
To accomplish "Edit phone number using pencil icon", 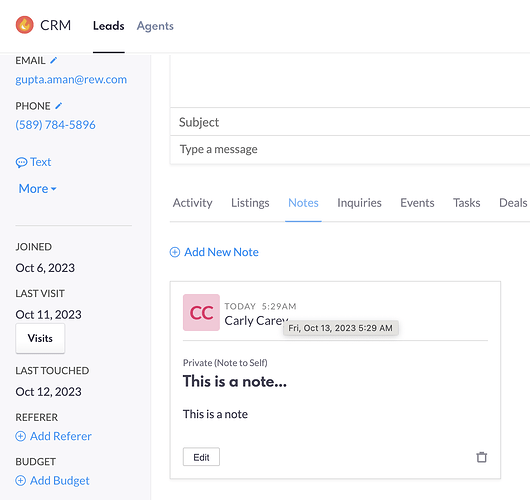I will click(58, 106).
